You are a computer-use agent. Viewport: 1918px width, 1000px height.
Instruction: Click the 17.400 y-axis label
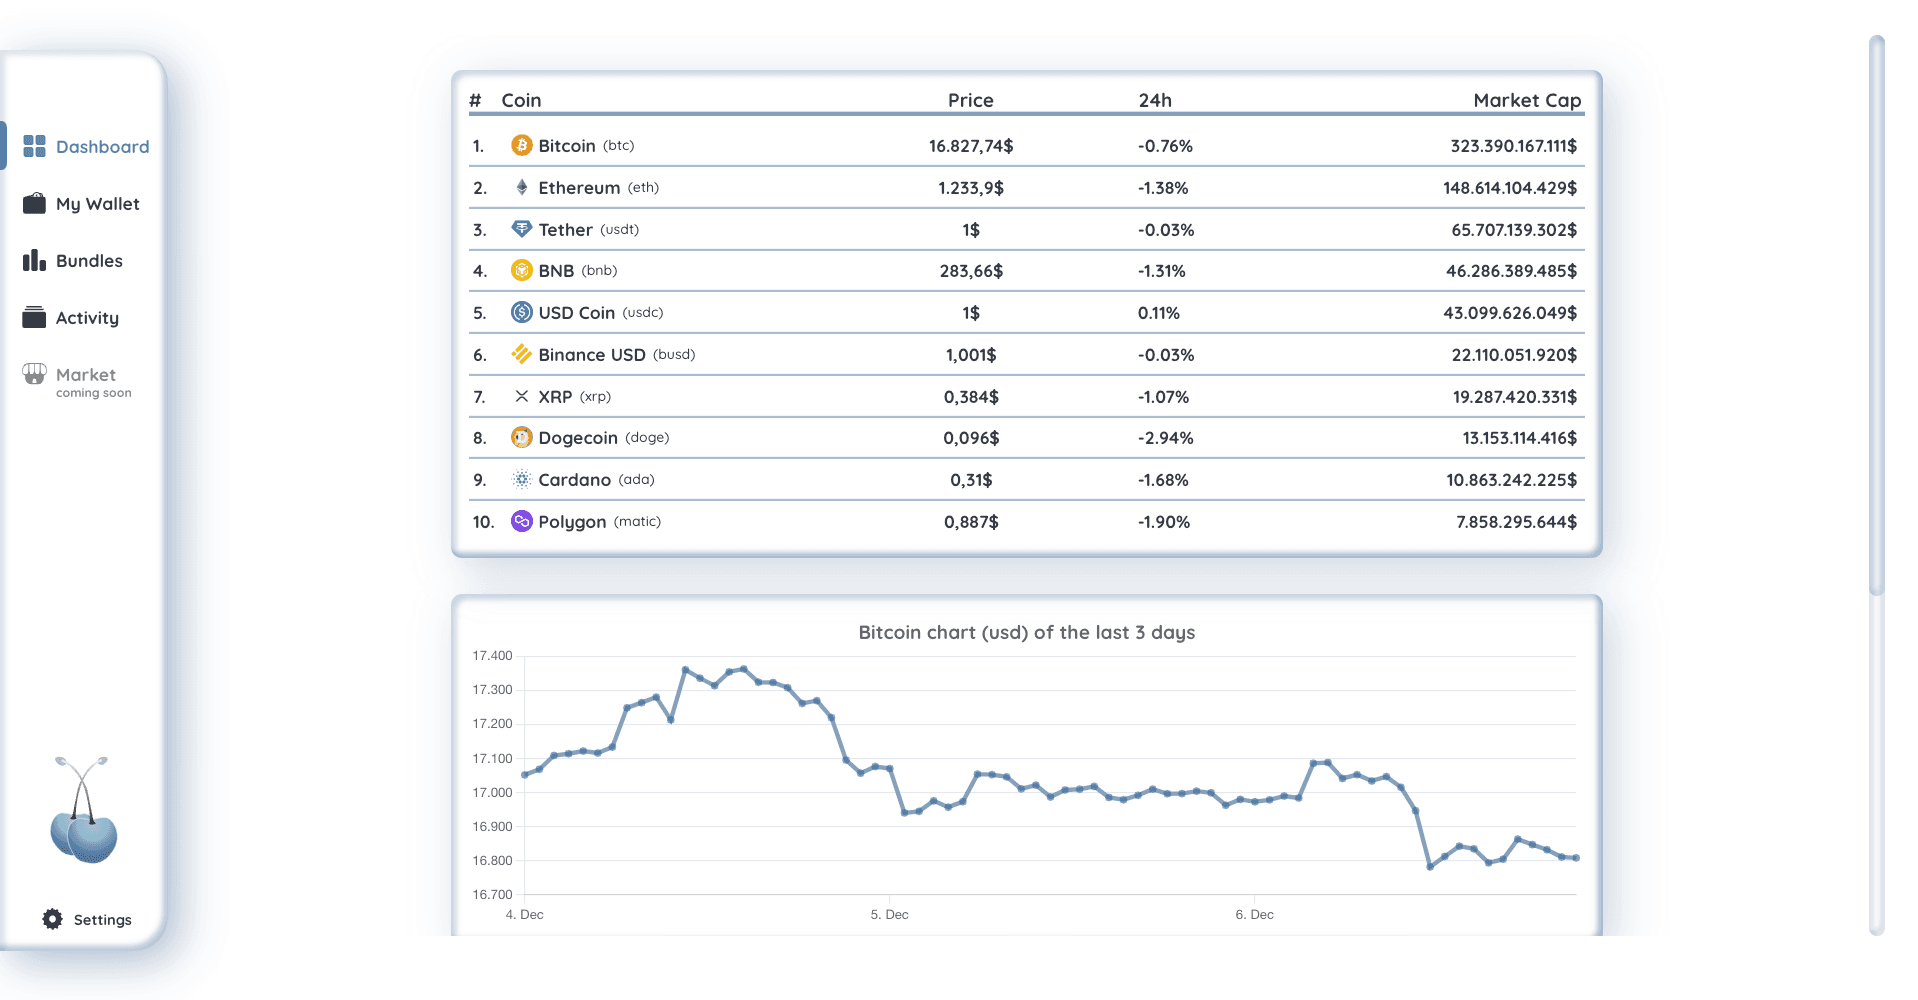[492, 656]
